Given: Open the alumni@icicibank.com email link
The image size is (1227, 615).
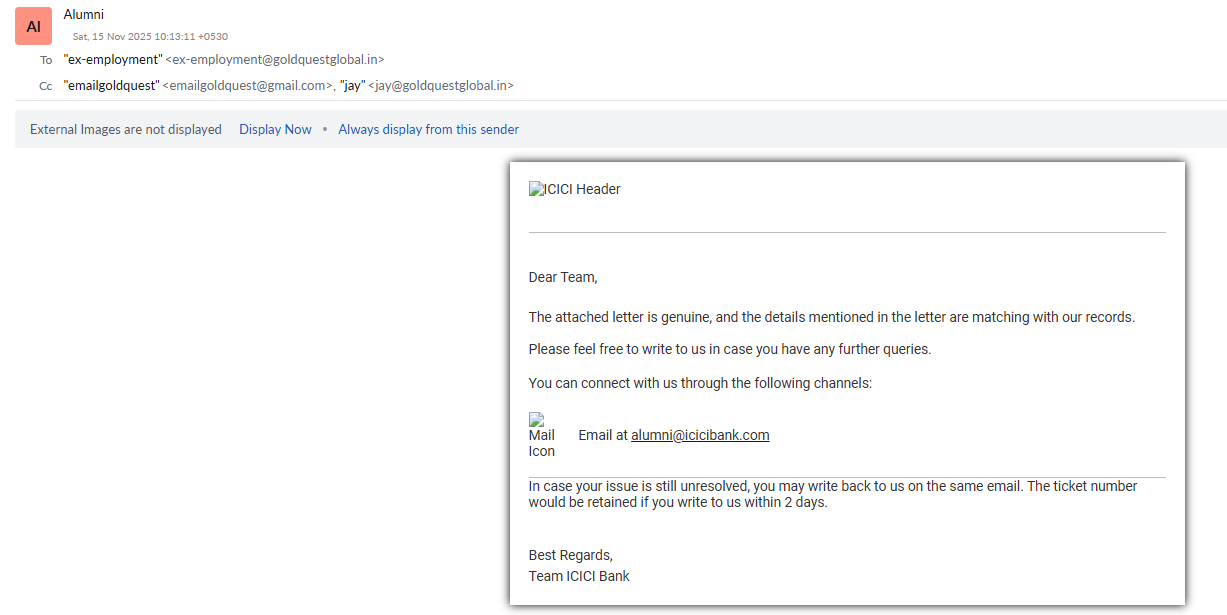Looking at the screenshot, I should pos(700,435).
